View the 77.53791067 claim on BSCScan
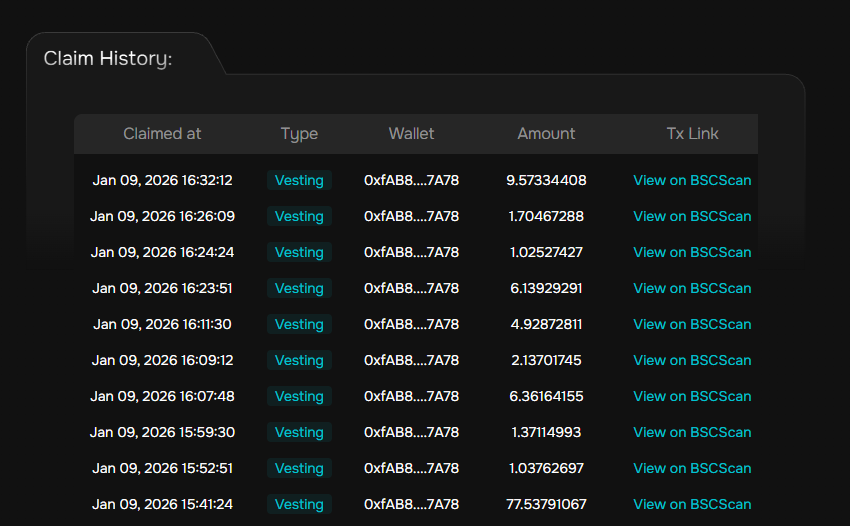 [x=692, y=505]
